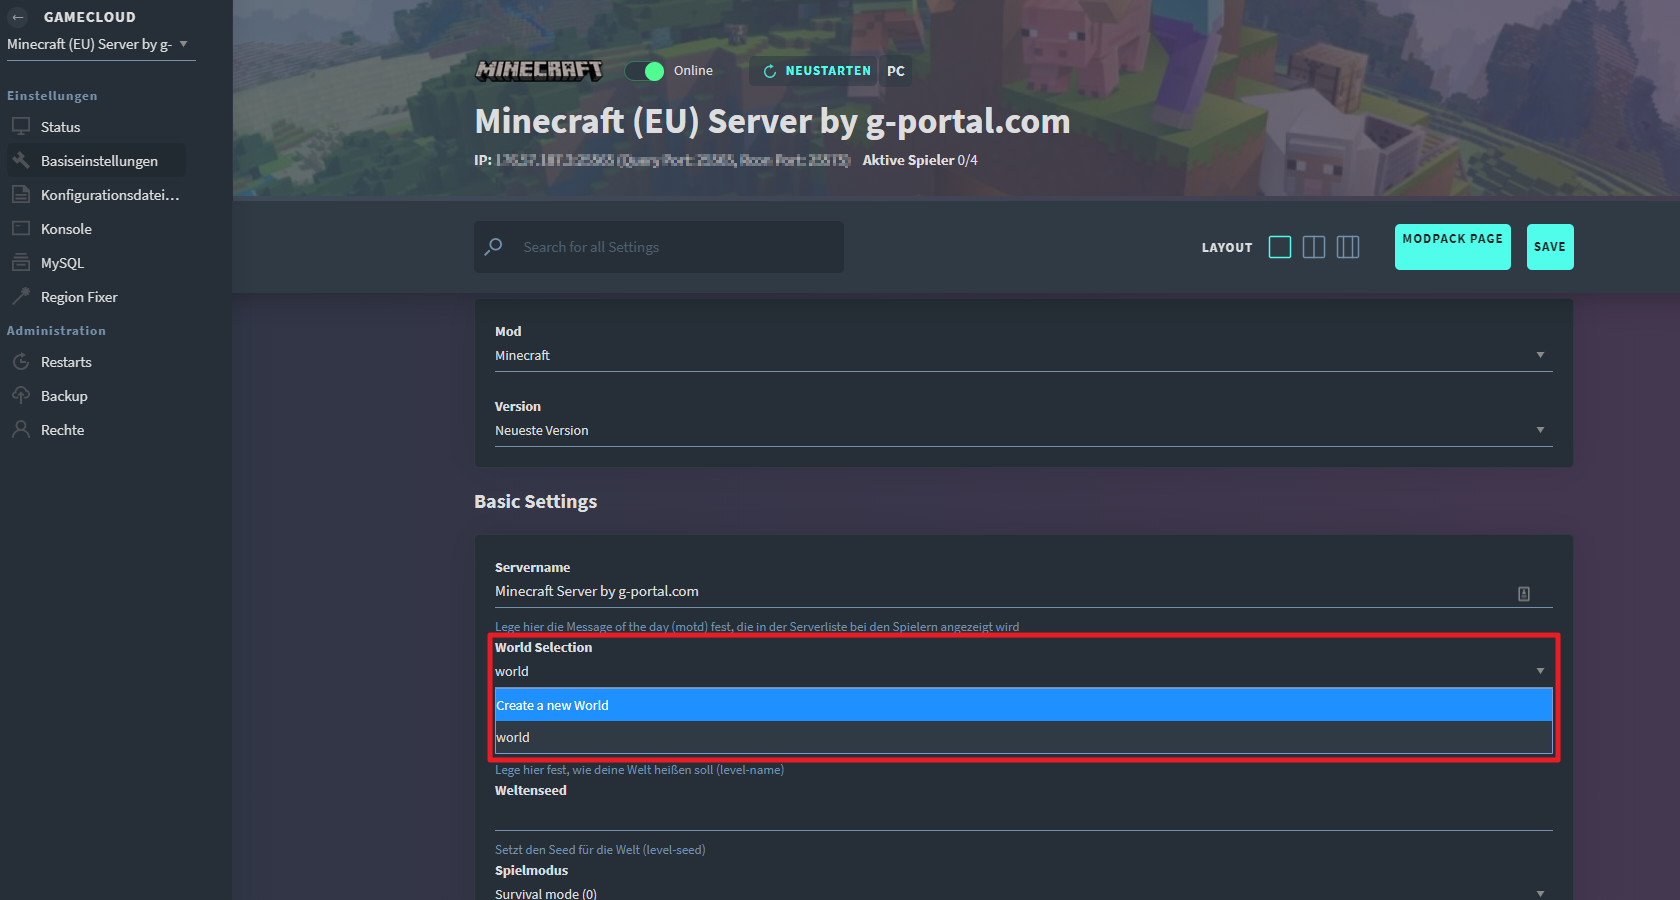Screen dimensions: 1680x900
Task: Select the Basiseinstellungen wrench icon
Action: coord(21,160)
